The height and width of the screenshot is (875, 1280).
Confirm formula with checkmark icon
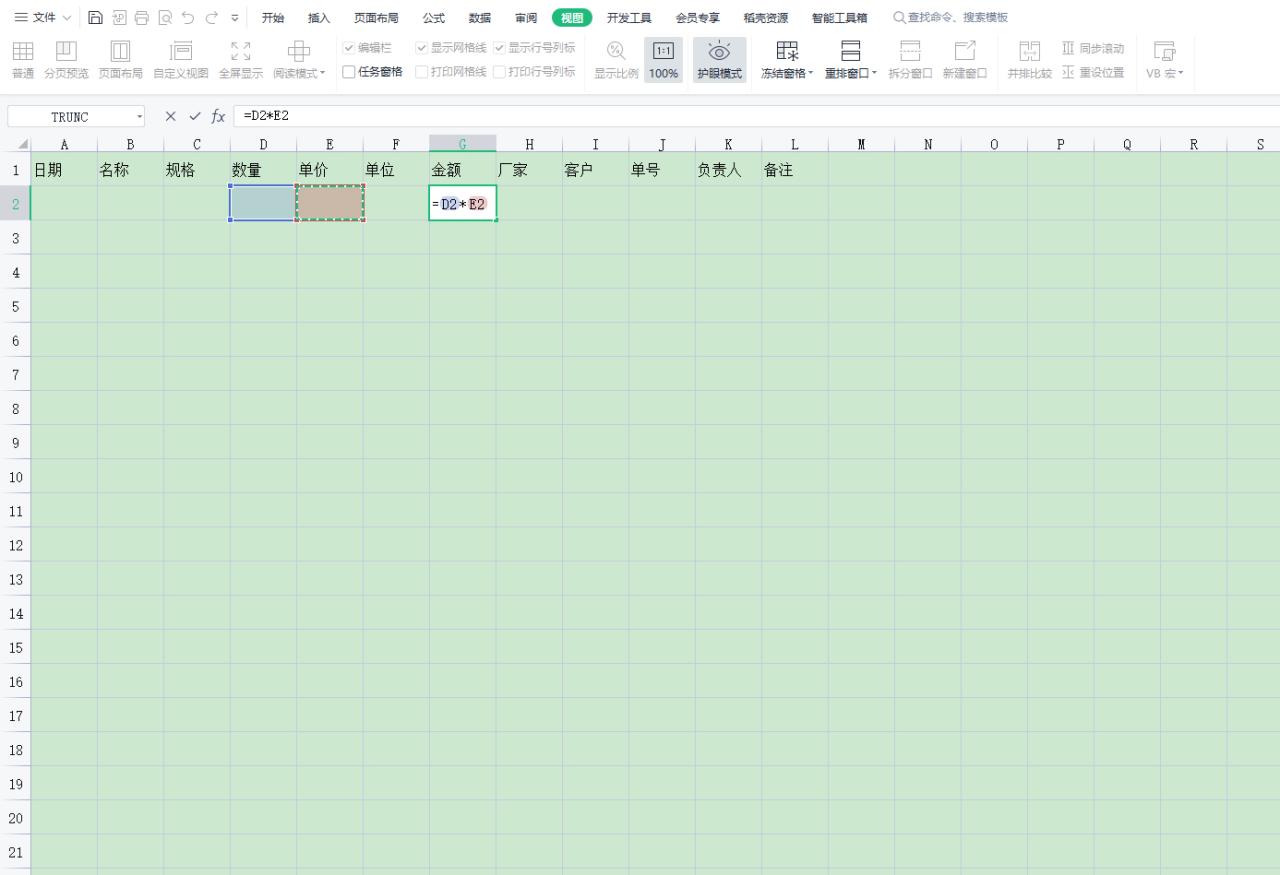pos(195,116)
